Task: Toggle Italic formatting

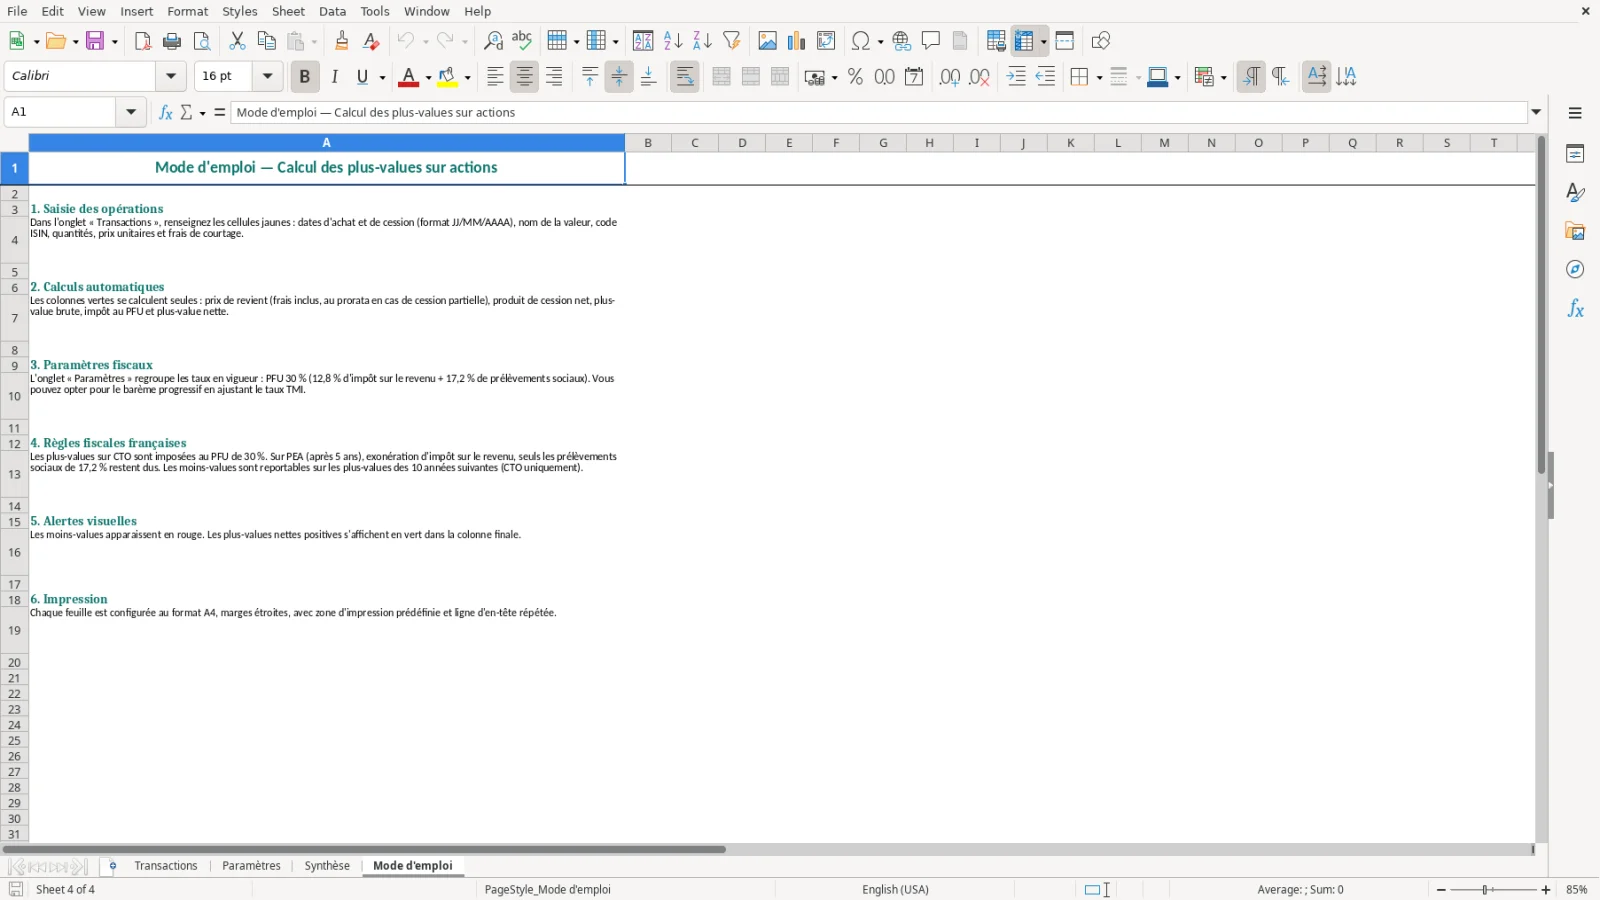Action: click(x=335, y=77)
